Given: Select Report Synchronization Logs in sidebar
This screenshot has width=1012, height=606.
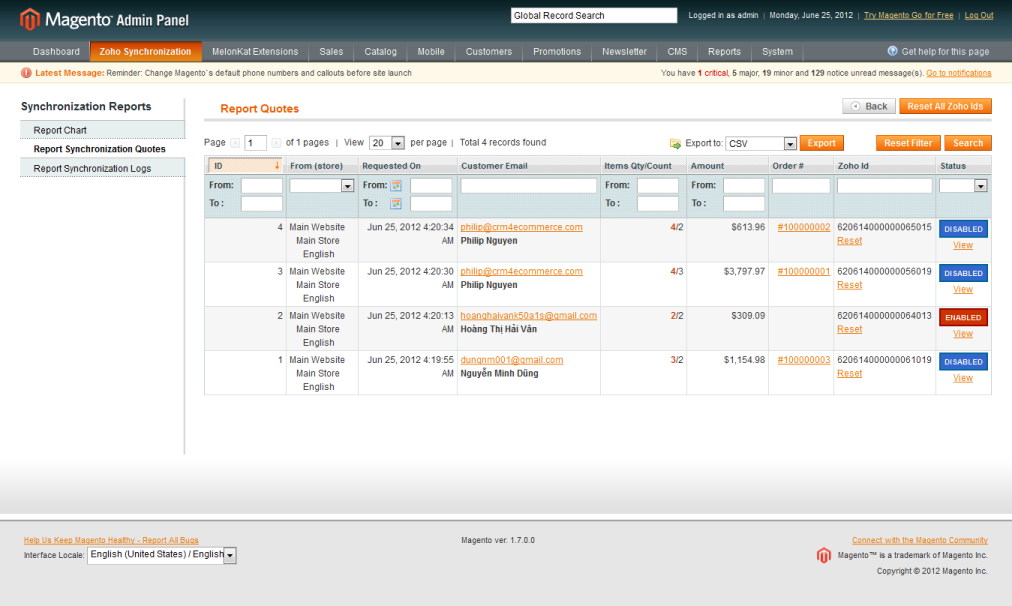Looking at the screenshot, I should [x=103, y=168].
